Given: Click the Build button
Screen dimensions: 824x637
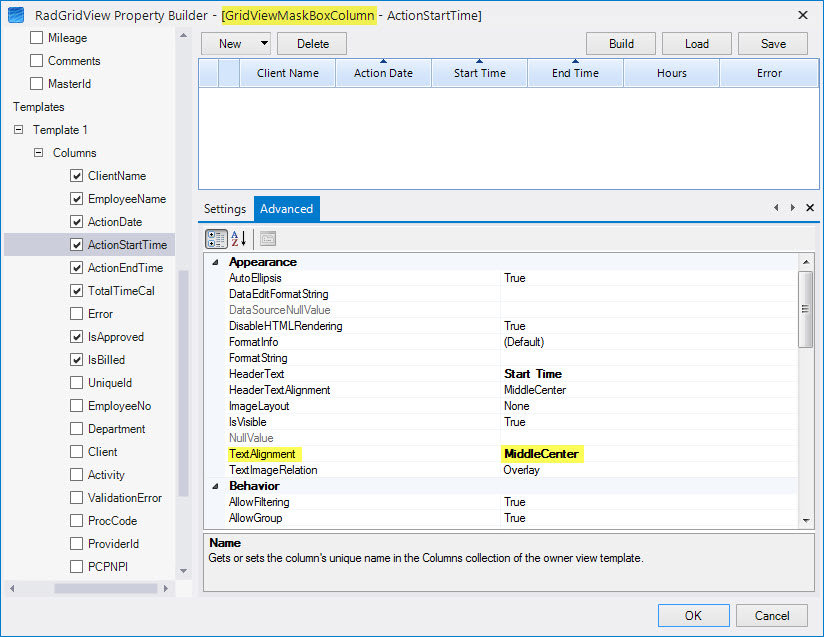Looking at the screenshot, I should point(621,44).
